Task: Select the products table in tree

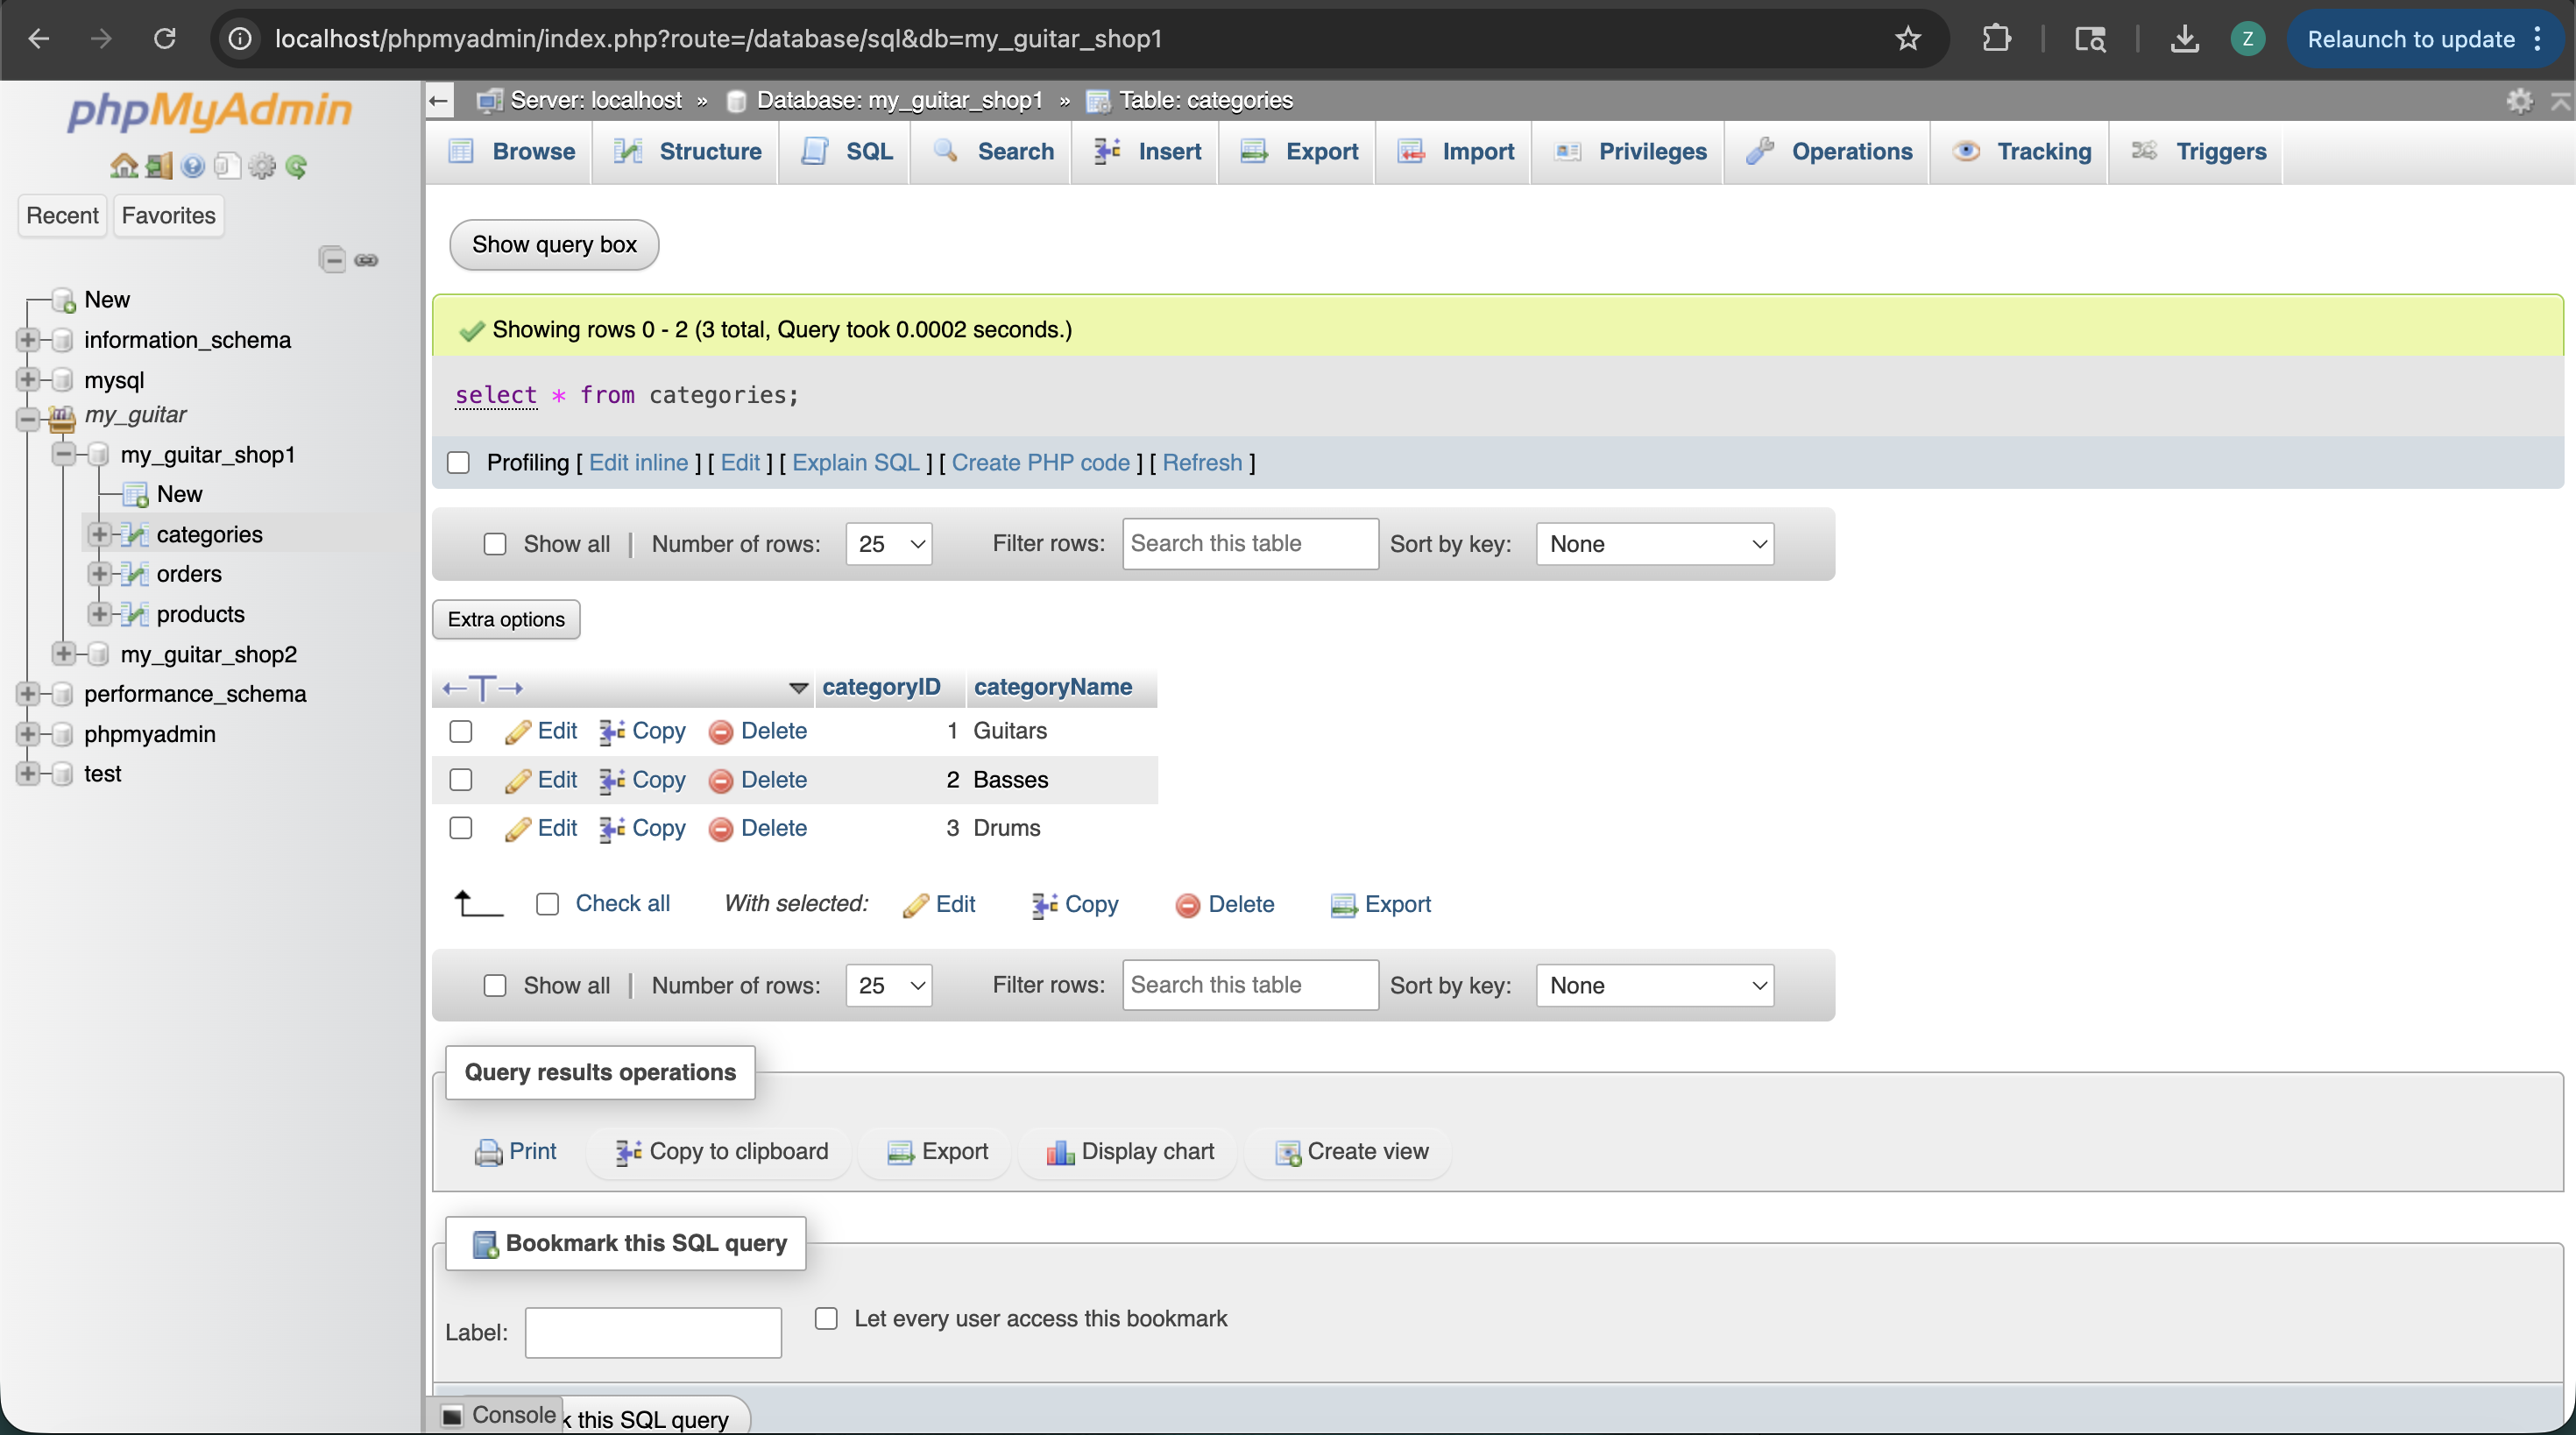Action: click(x=200, y=614)
